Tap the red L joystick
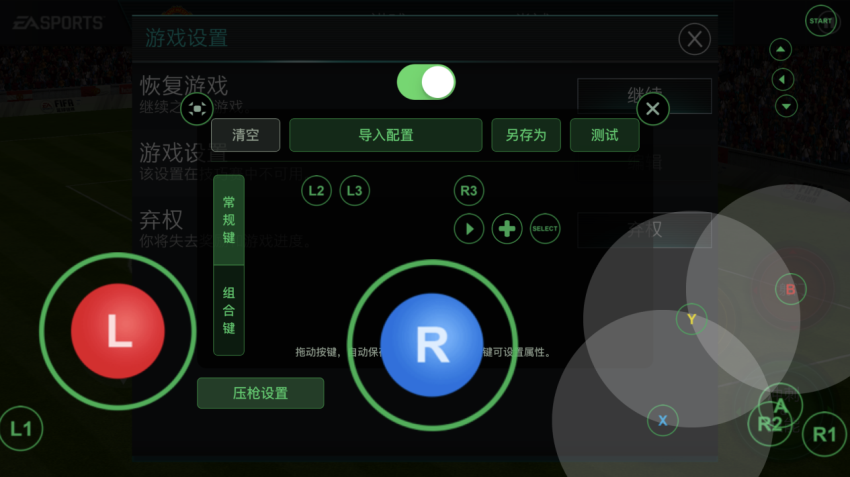Screen dimensions: 850x477 click(118, 331)
